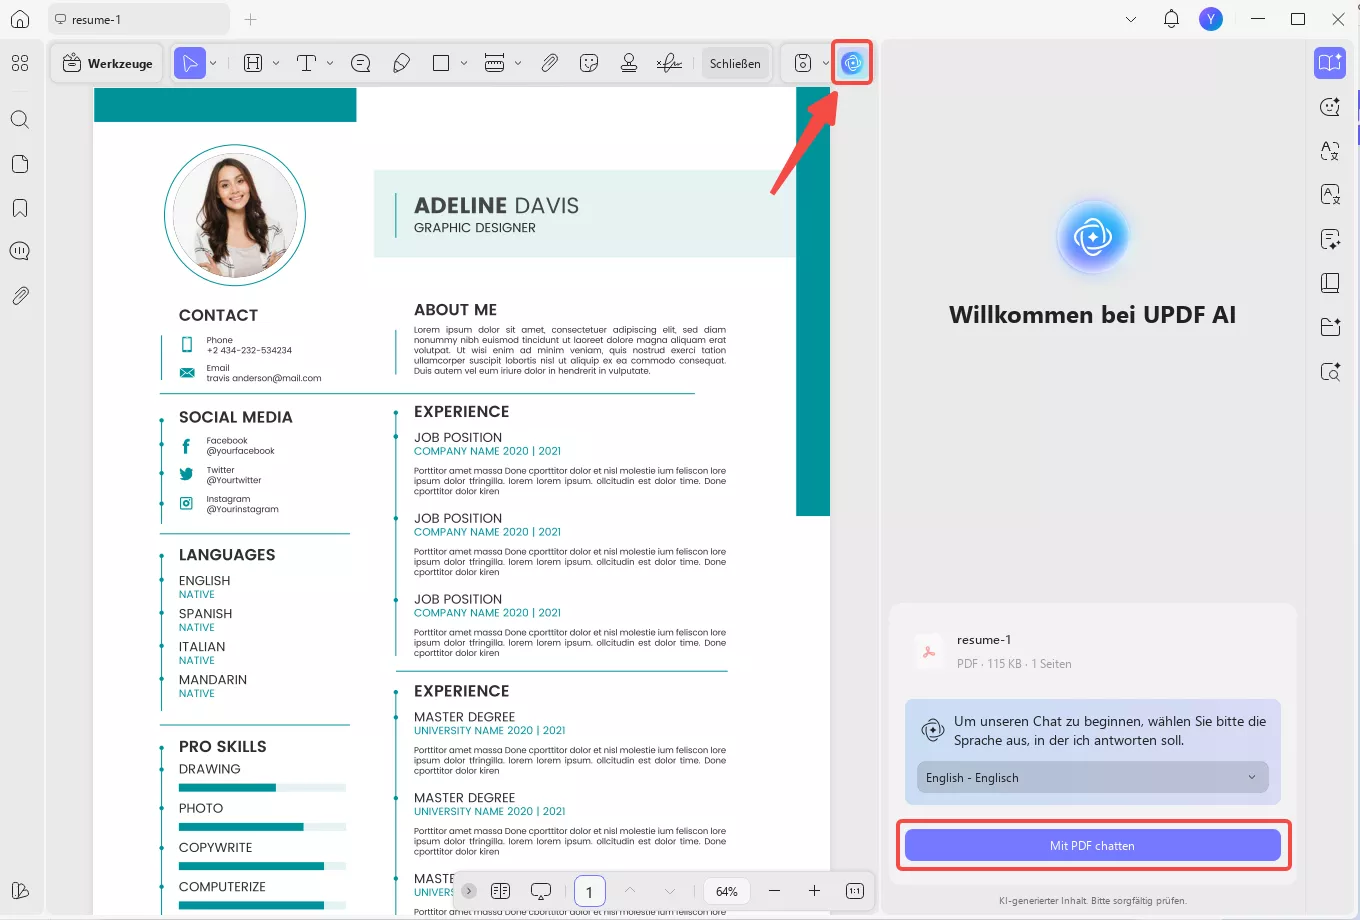This screenshot has height=920, width=1360.
Task: Go to the previous page arrow
Action: click(630, 891)
